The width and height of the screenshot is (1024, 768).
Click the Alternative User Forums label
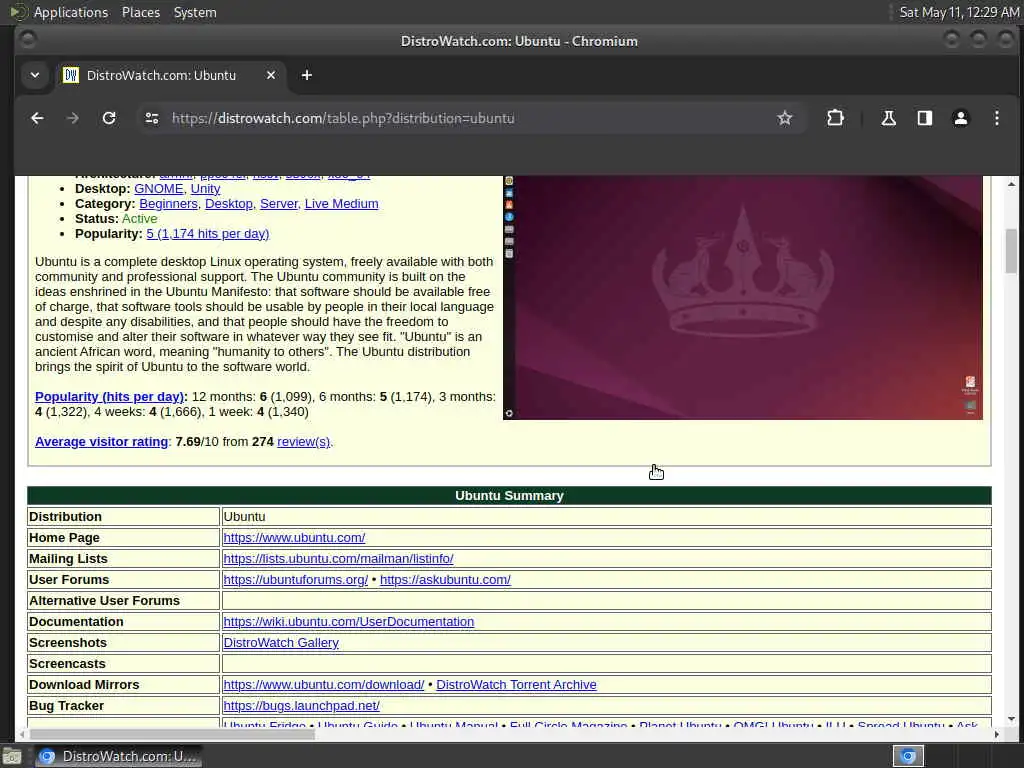[104, 601]
